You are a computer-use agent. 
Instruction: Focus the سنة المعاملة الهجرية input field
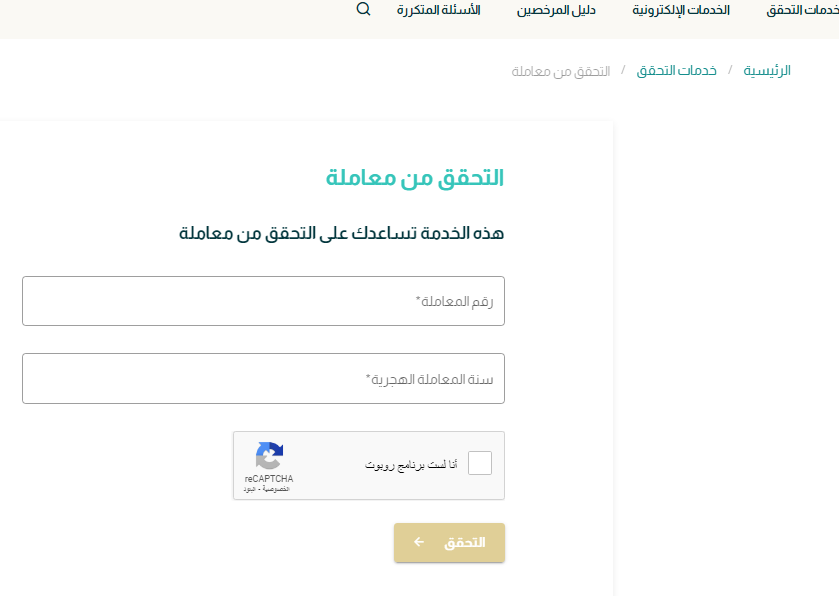point(263,378)
